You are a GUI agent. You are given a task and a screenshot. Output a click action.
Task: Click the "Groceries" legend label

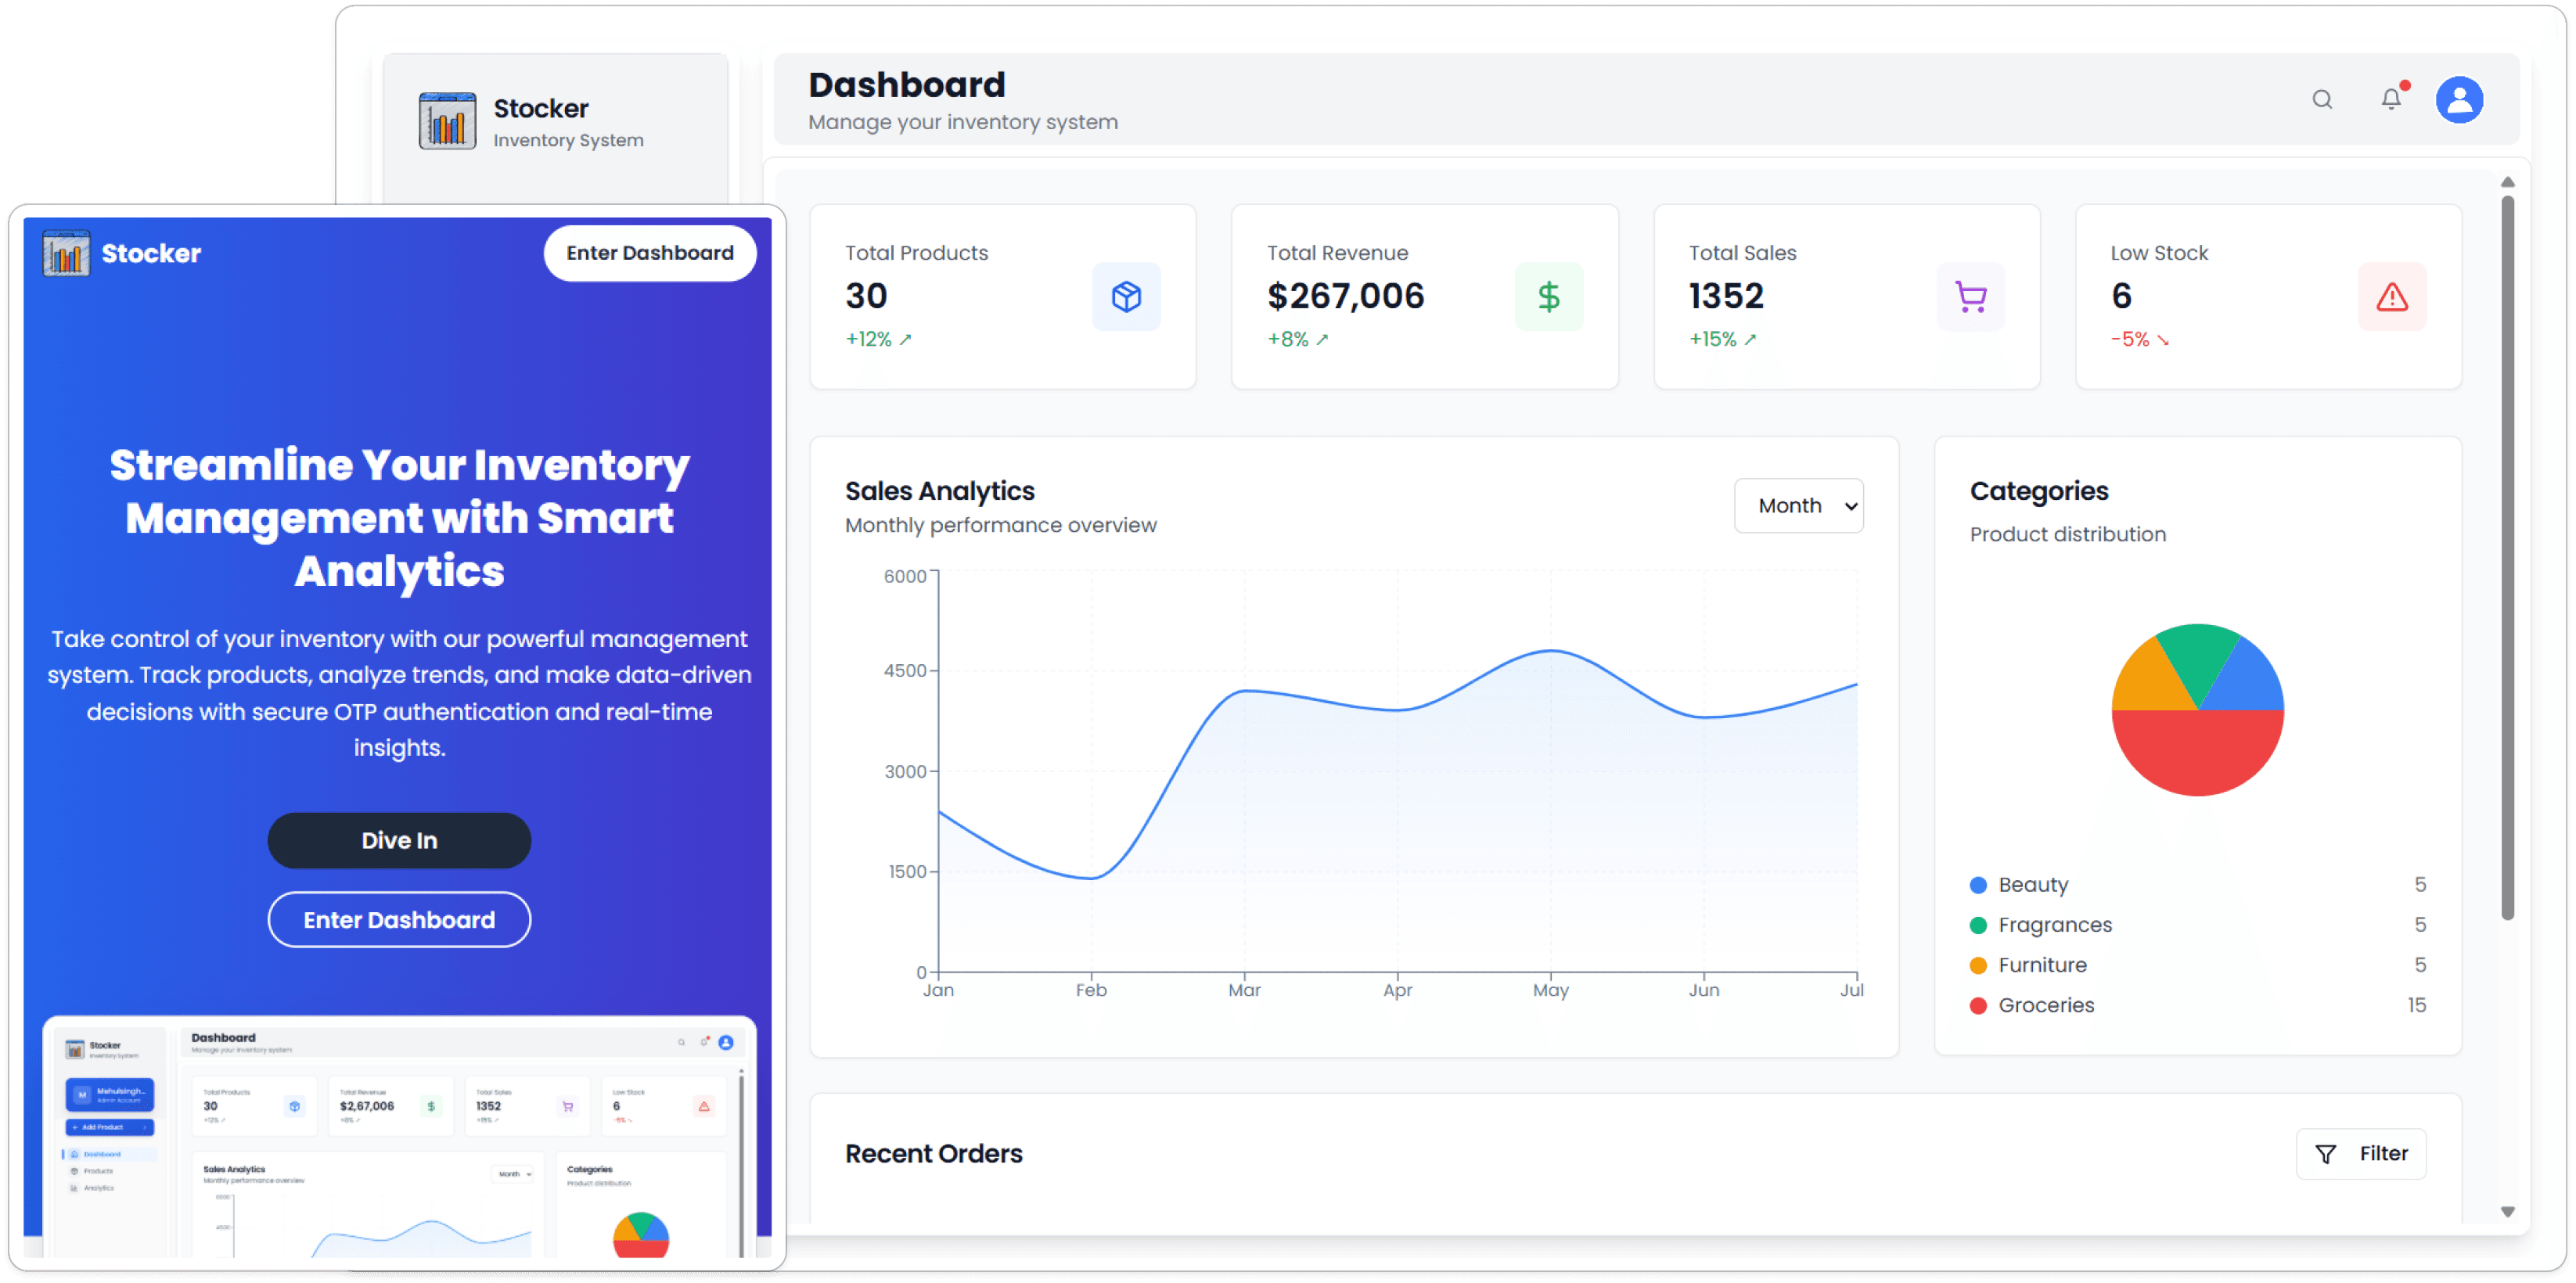click(x=2045, y=1005)
